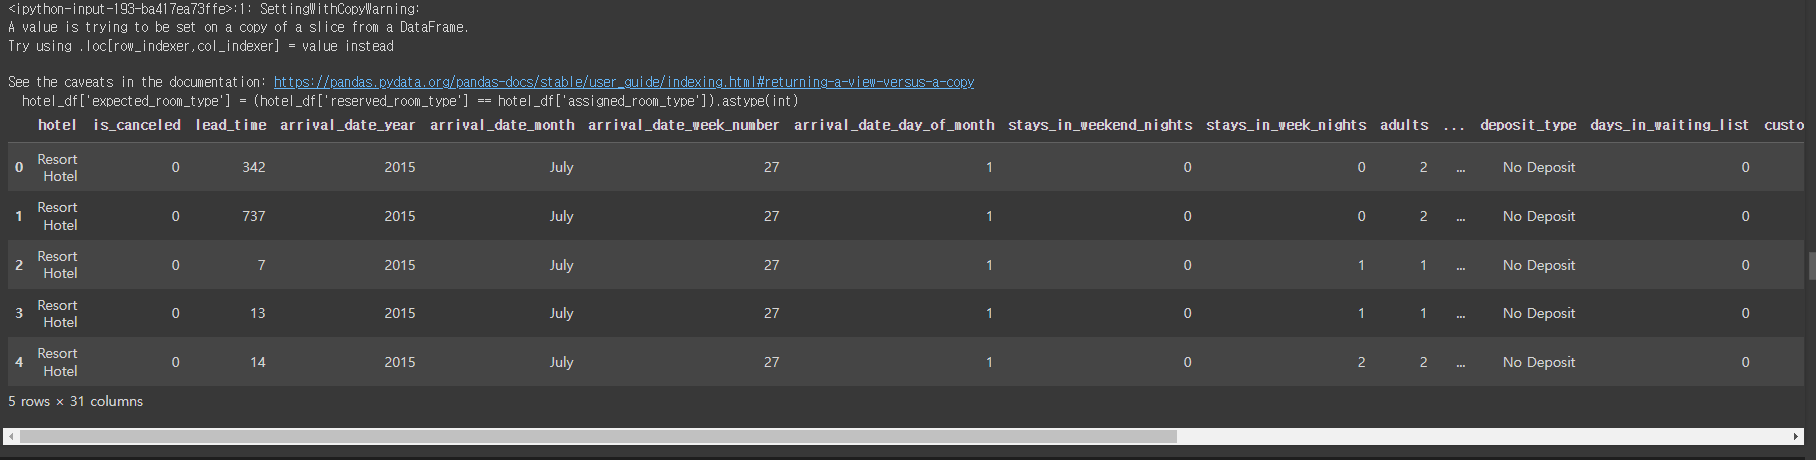Select row index 3 label
Screen dimensions: 1816x460
19,313
